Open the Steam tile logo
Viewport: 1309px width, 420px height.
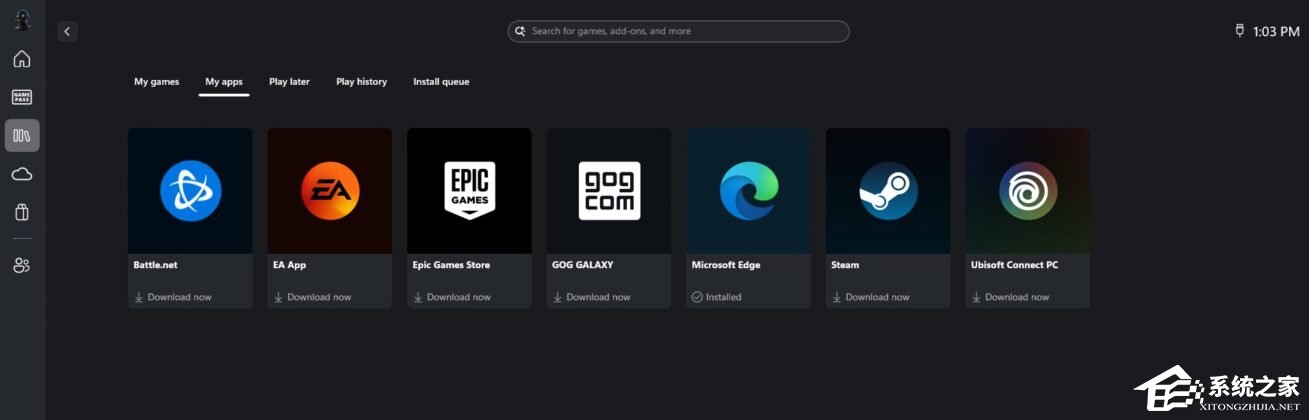pos(888,190)
